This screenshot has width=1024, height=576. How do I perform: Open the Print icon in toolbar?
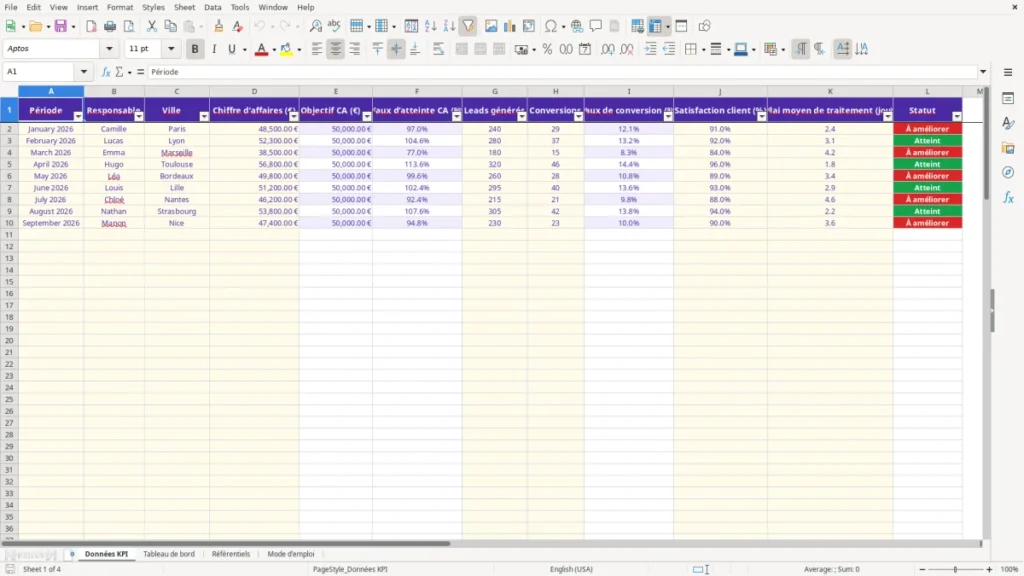point(110,26)
